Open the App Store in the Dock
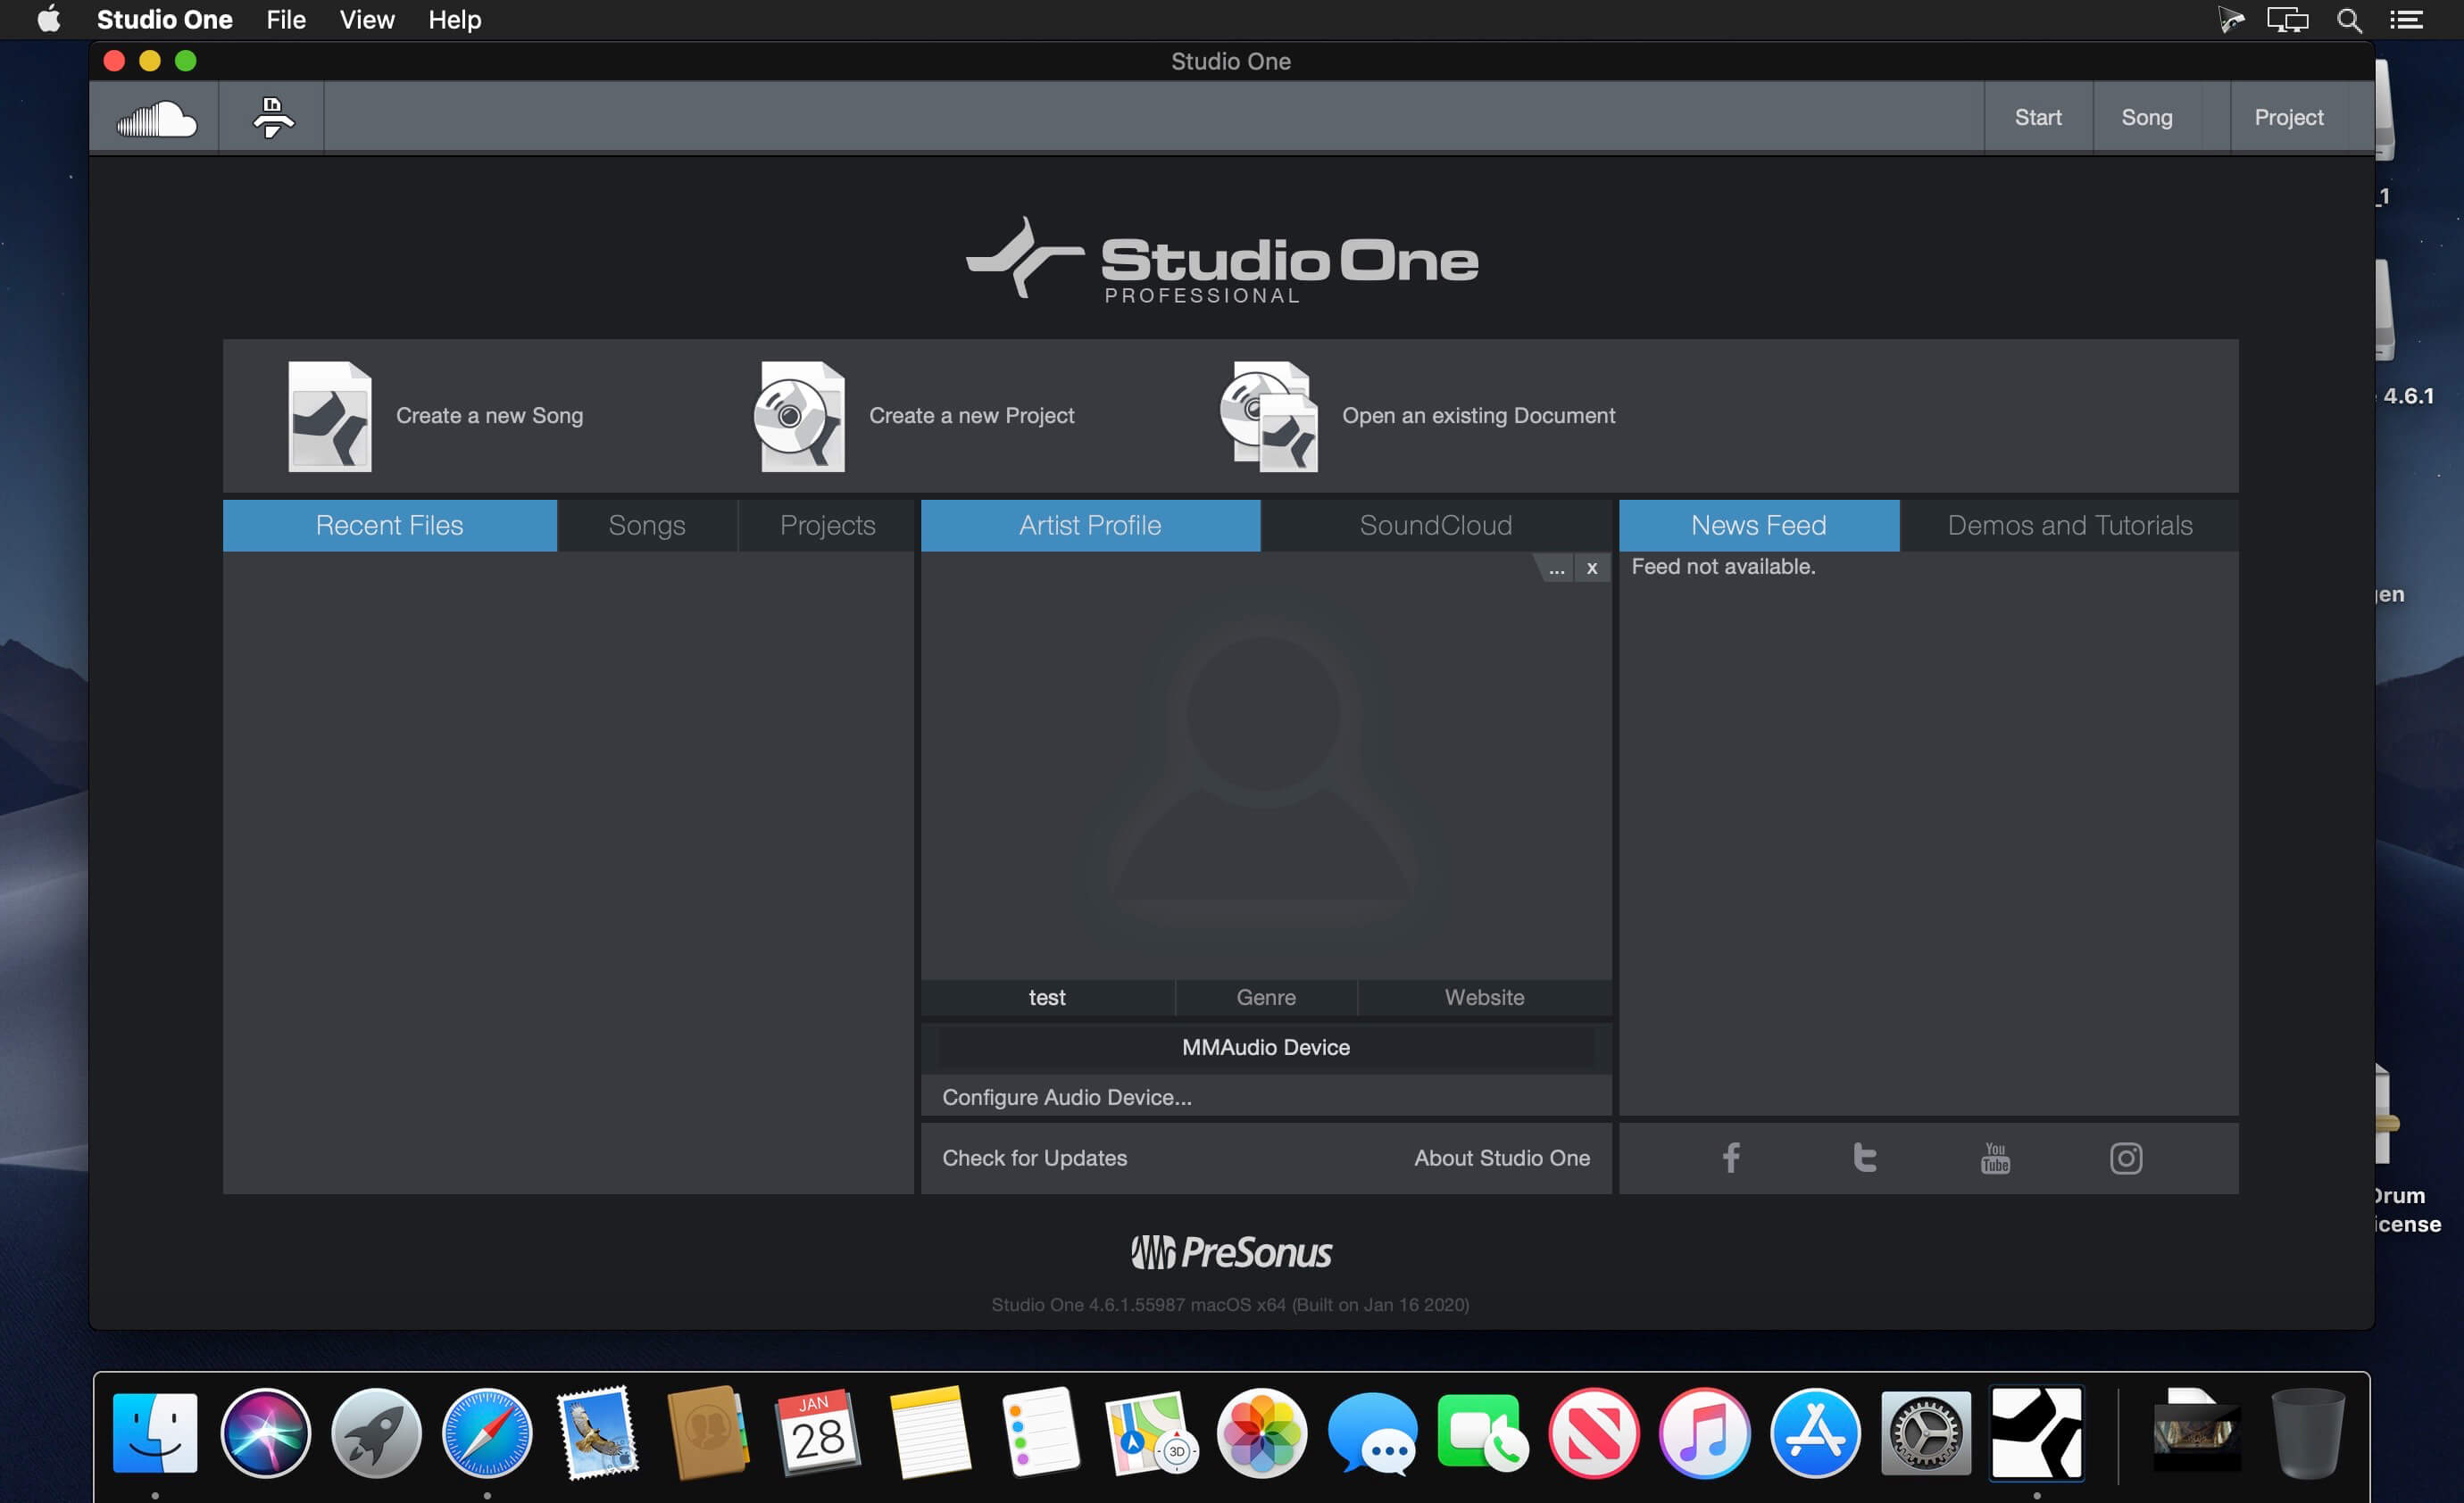 [x=1815, y=1433]
